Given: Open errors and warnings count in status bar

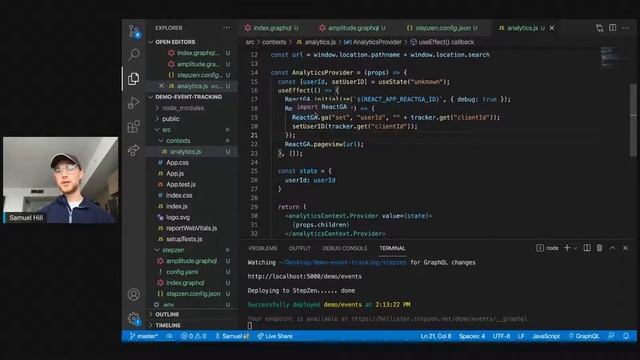Looking at the screenshot, I should pyautogui.click(x=194, y=336).
